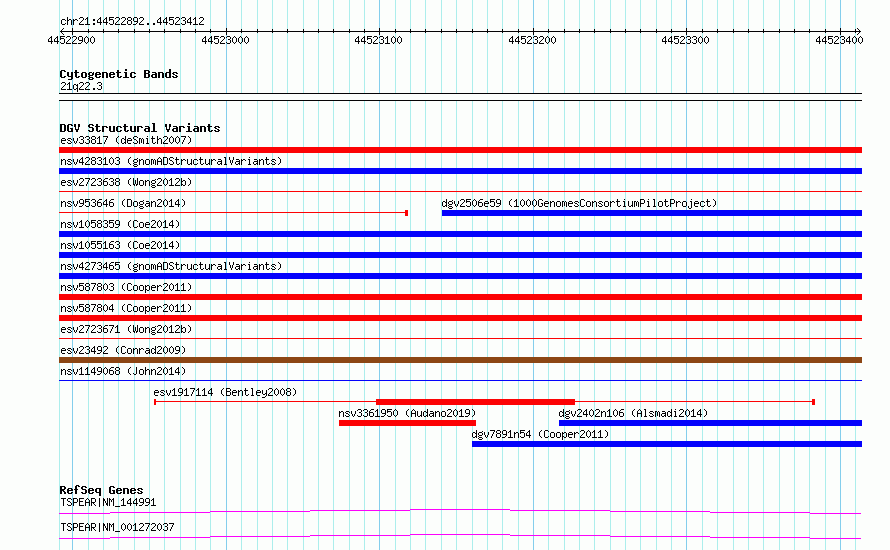
Task: Click ruler position 44523000
Action: tap(225, 40)
